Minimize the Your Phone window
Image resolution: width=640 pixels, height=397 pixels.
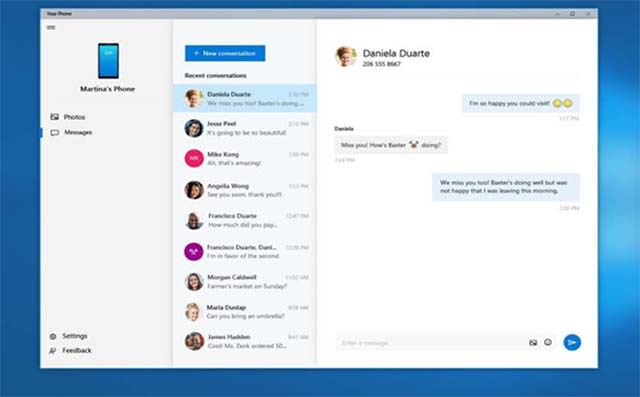pyautogui.click(x=557, y=14)
